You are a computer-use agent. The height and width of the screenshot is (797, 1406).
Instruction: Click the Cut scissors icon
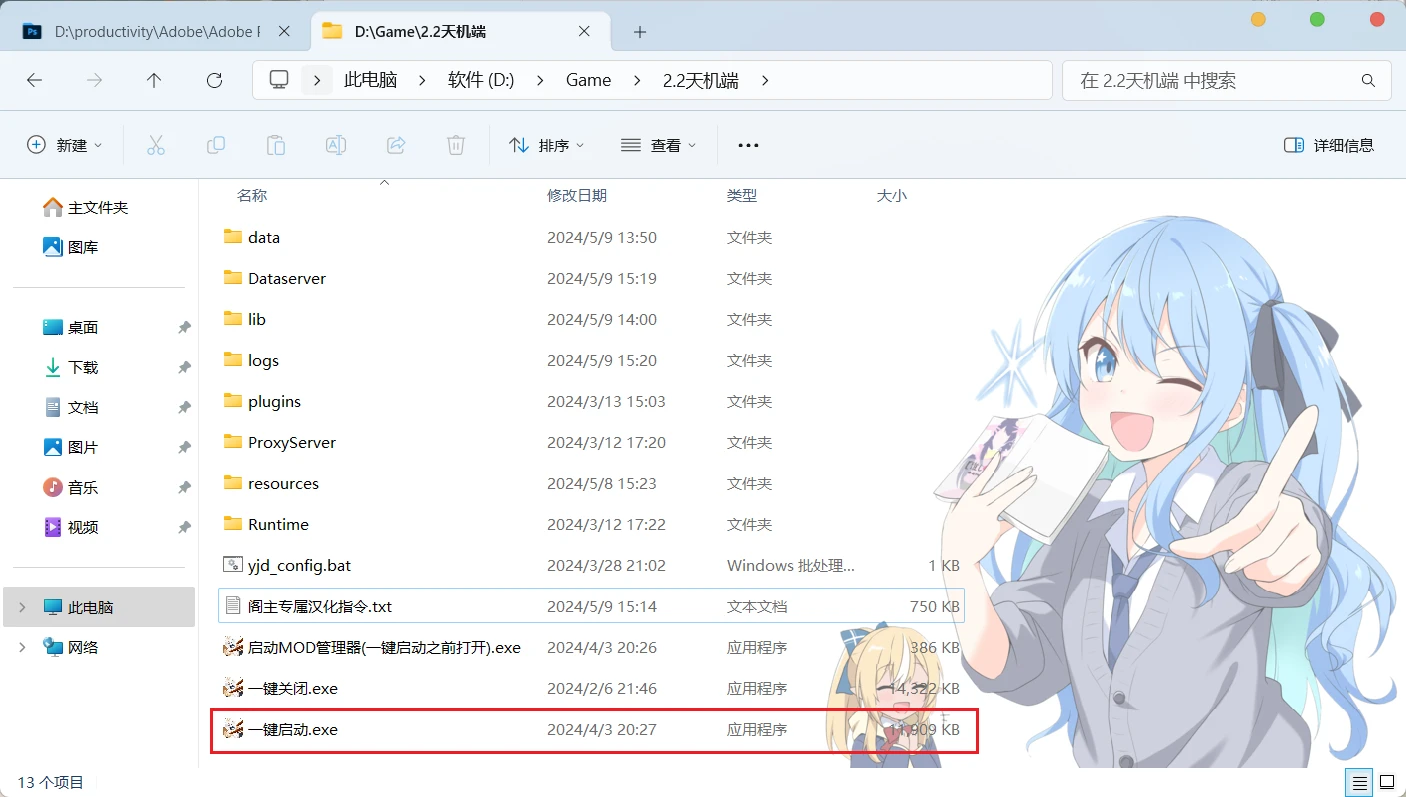click(x=156, y=145)
